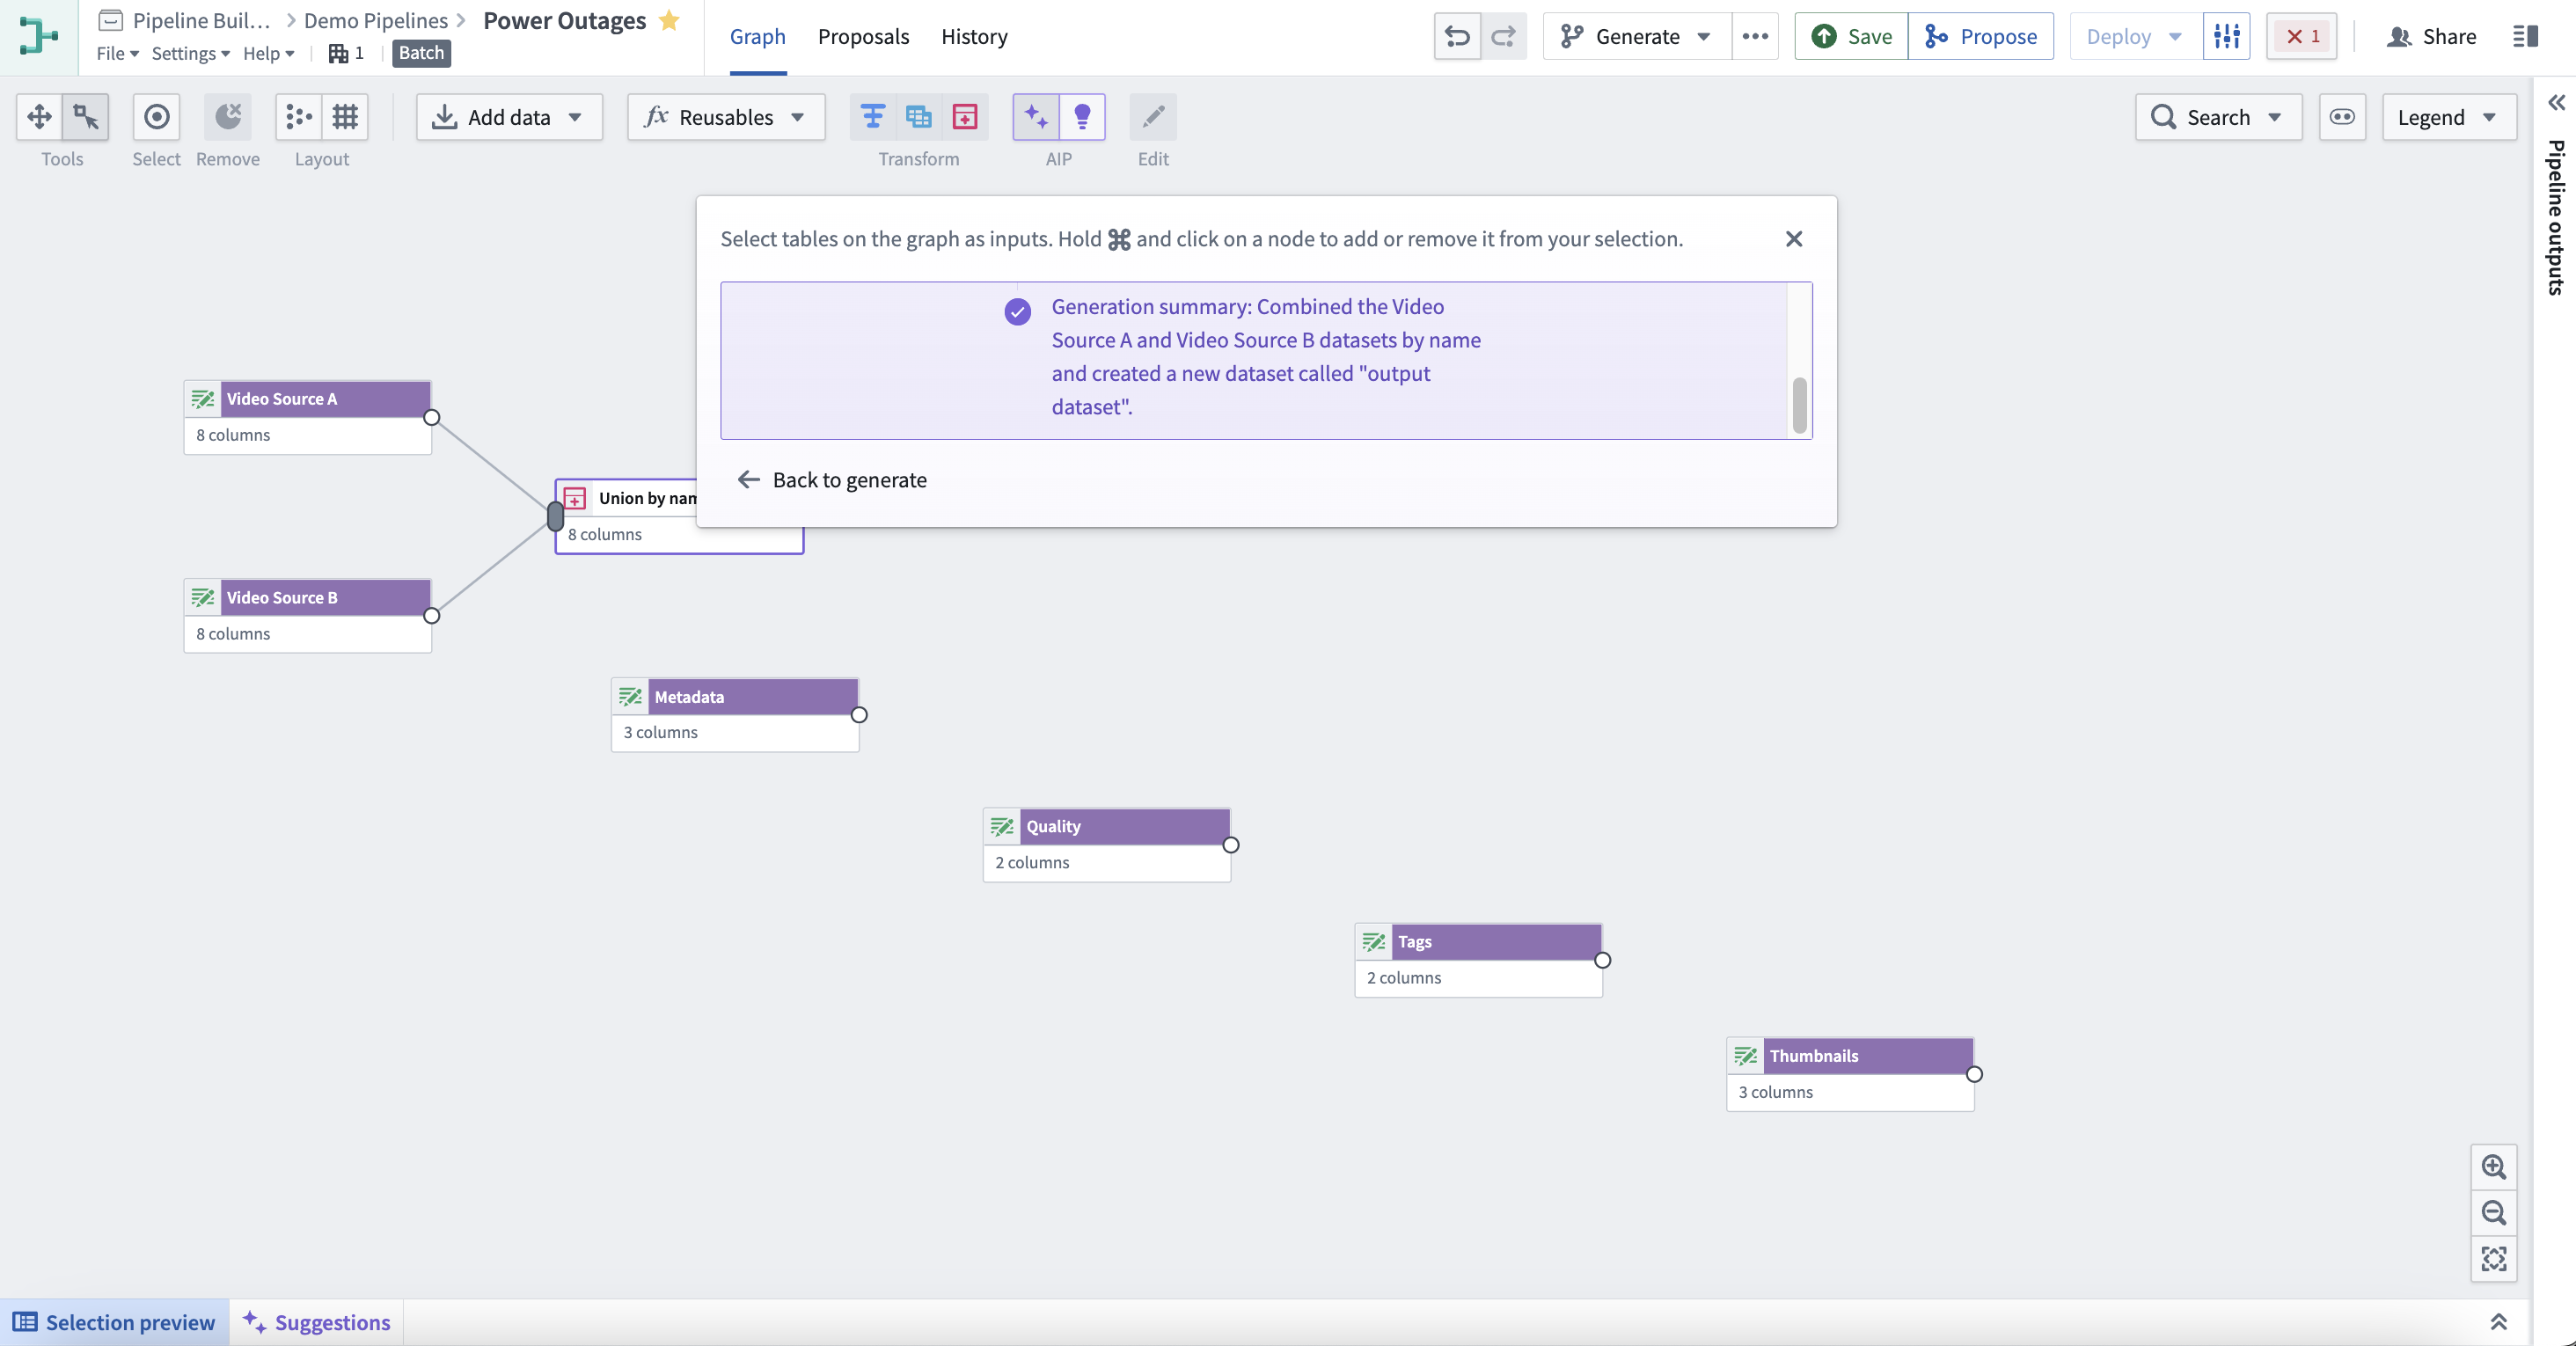Open the build settings sliders icon
2576x1346 pixels.
[2226, 37]
